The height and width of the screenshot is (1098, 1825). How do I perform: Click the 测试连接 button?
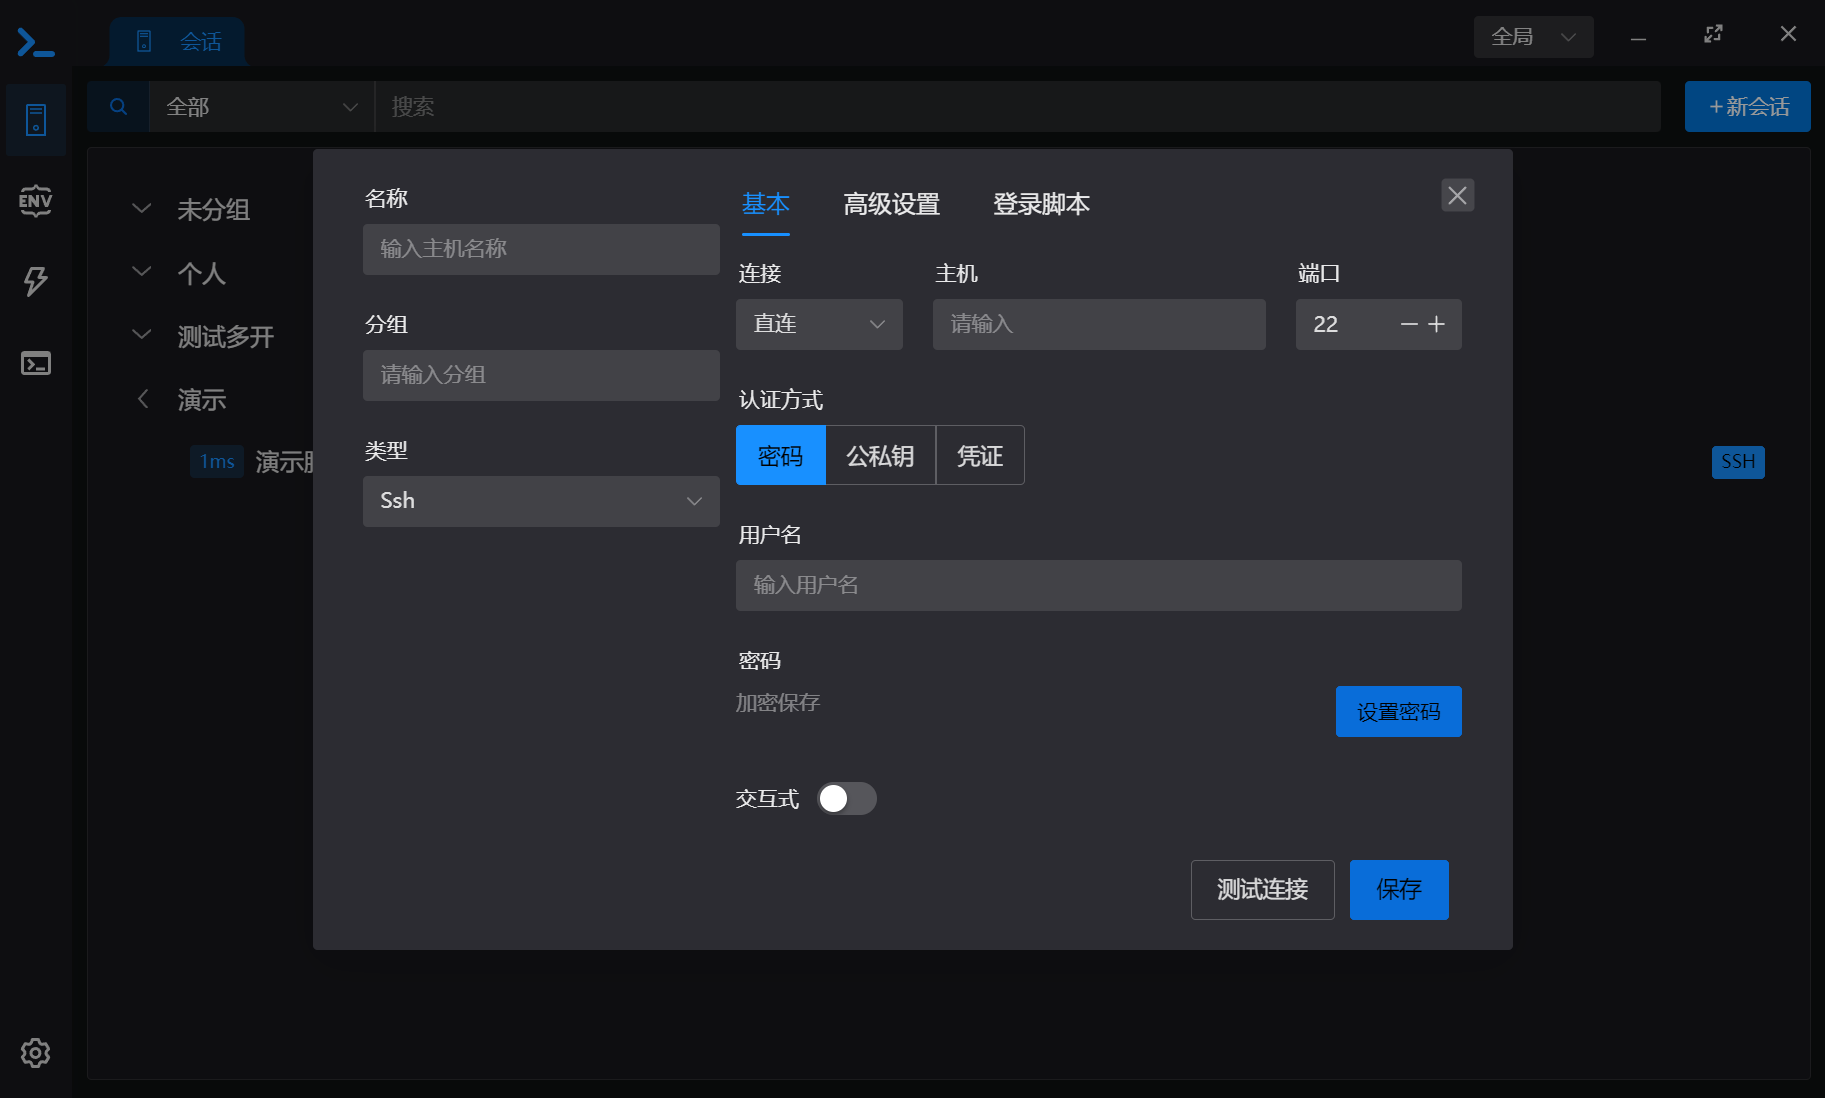[1262, 889]
